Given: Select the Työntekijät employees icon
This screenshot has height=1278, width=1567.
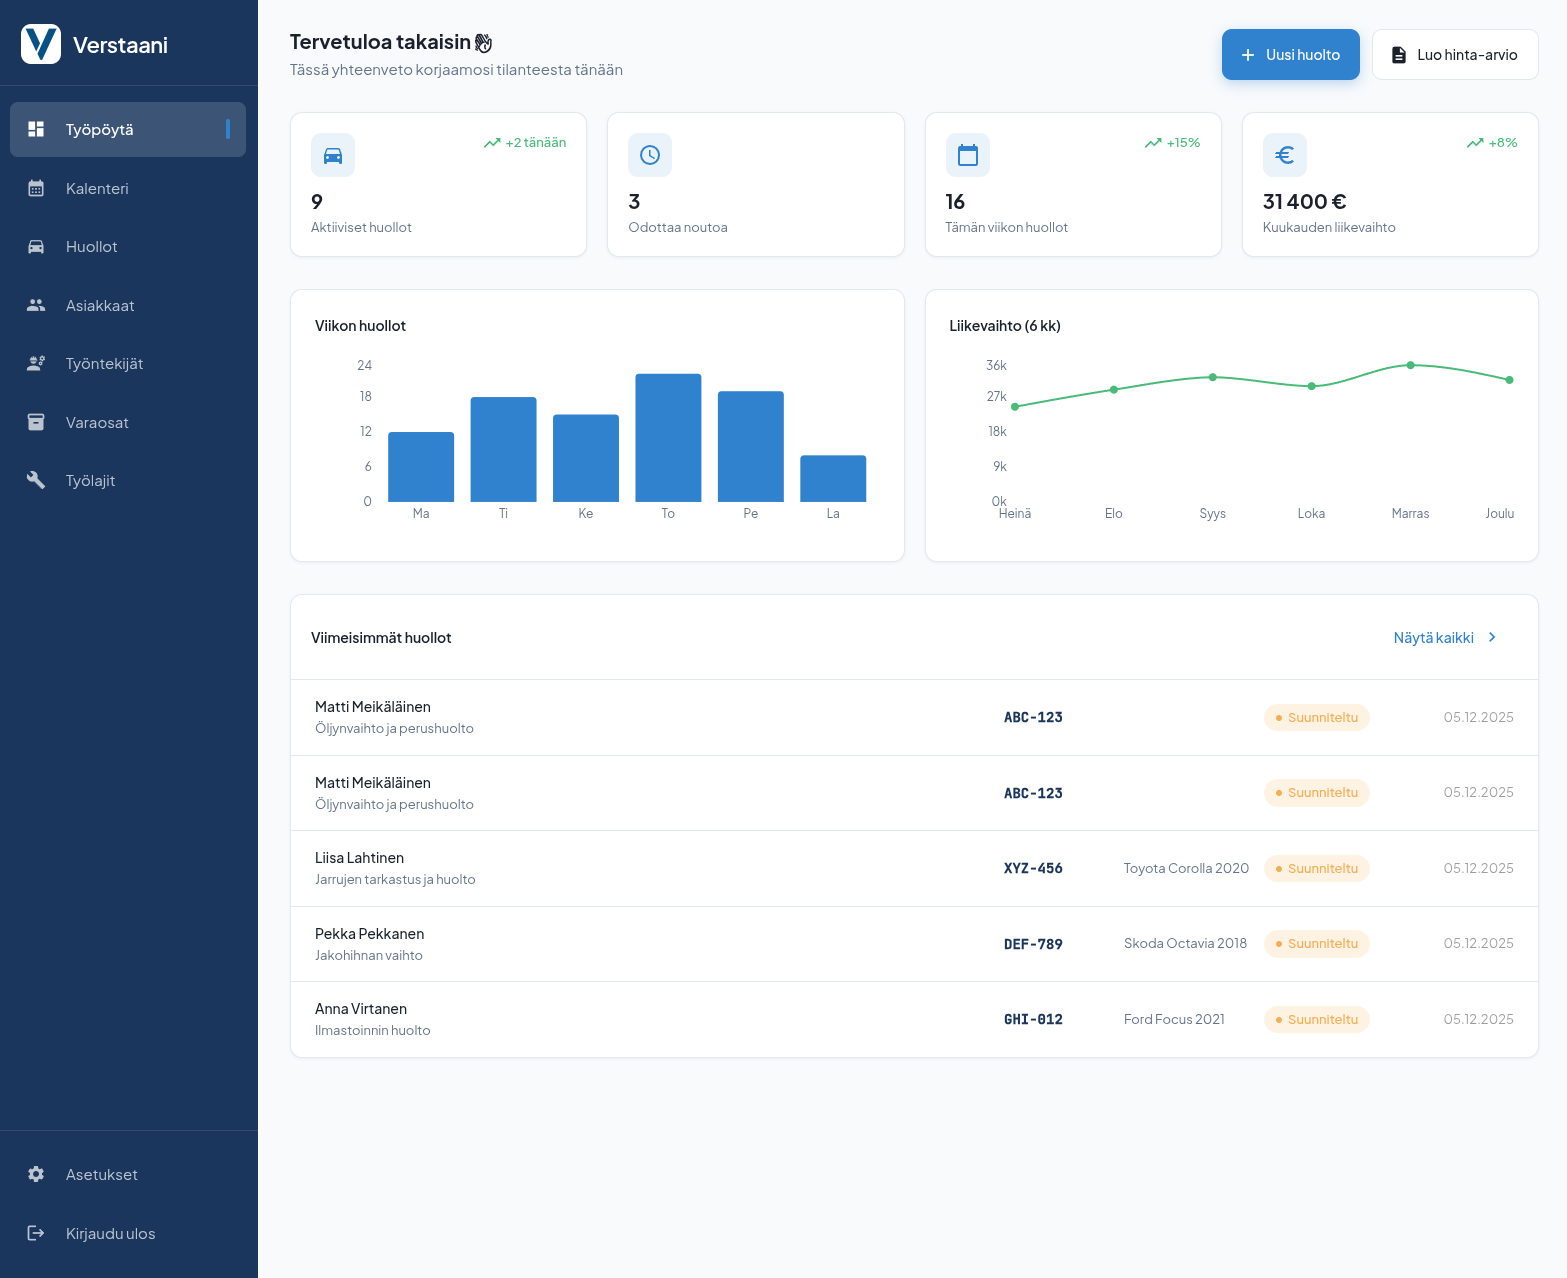Looking at the screenshot, I should [x=36, y=363].
